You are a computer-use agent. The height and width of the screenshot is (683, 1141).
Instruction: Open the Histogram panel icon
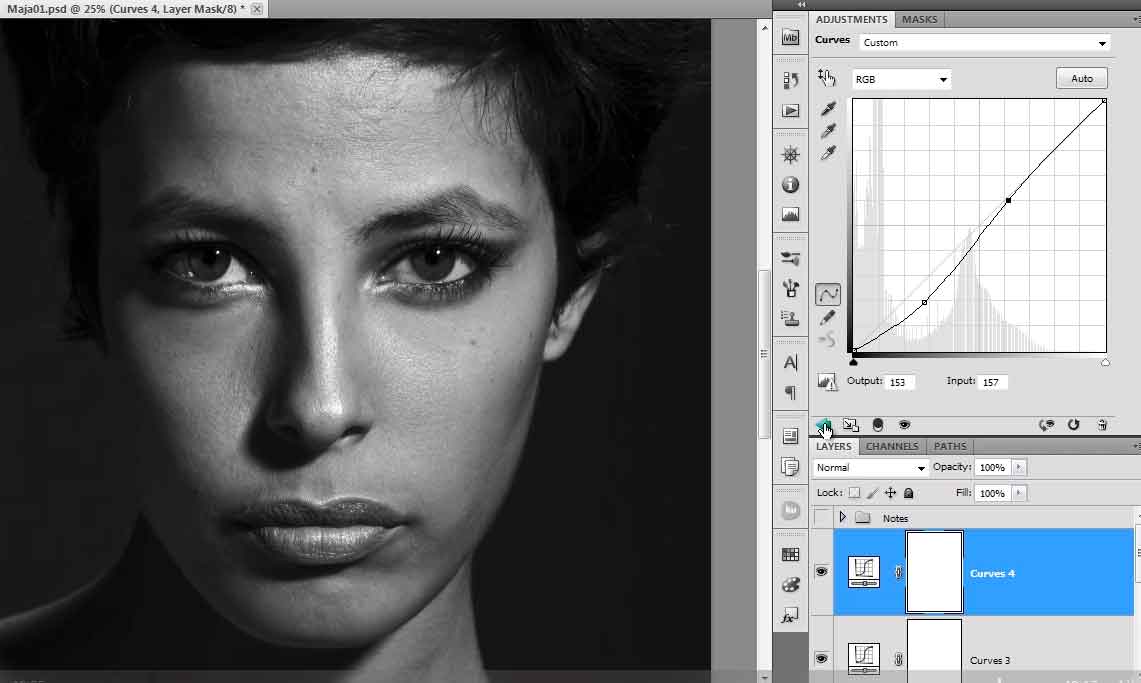(791, 214)
